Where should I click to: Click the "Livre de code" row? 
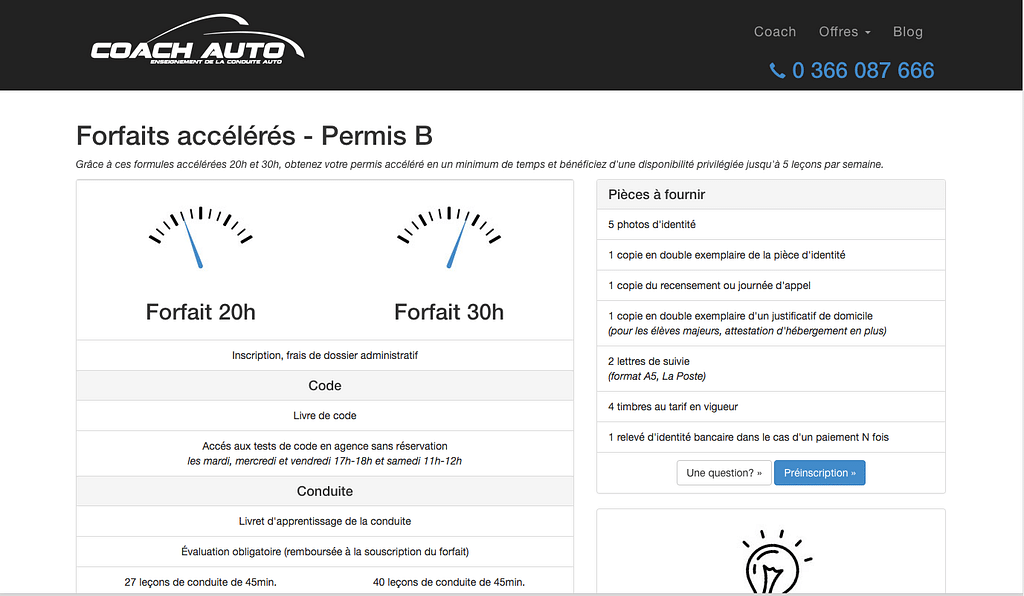pyautogui.click(x=325, y=415)
